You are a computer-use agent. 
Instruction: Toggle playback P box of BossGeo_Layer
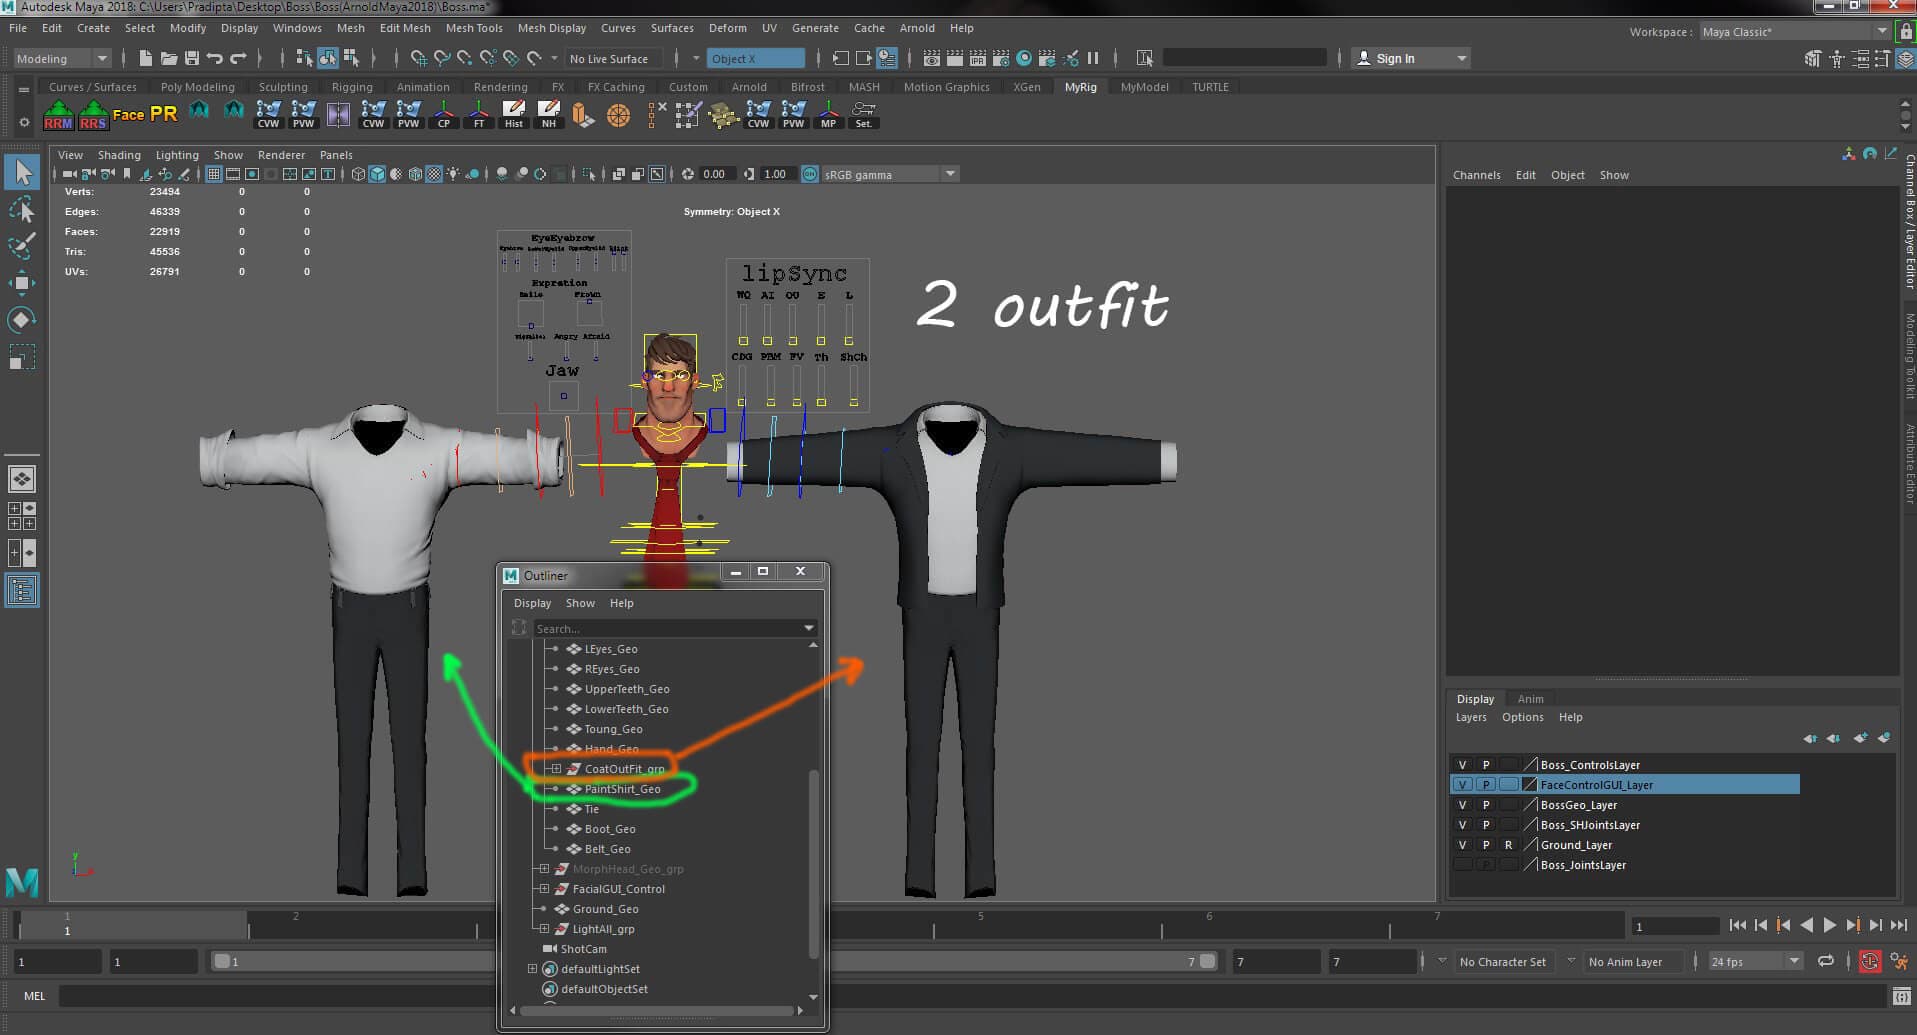tap(1486, 805)
